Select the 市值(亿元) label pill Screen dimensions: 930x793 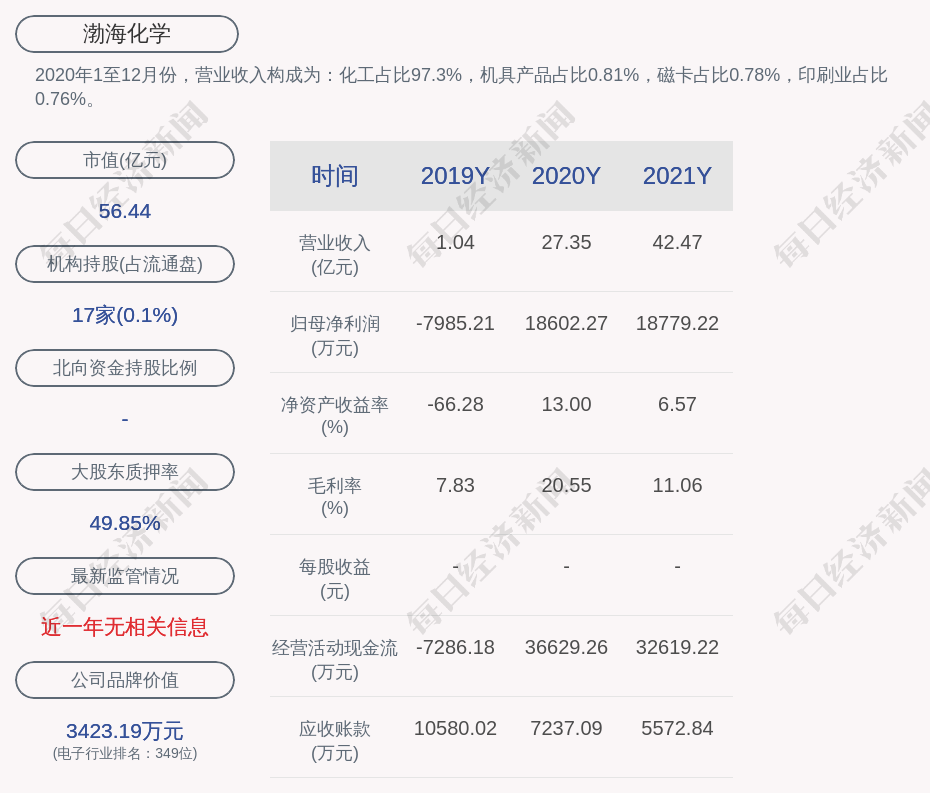125,160
